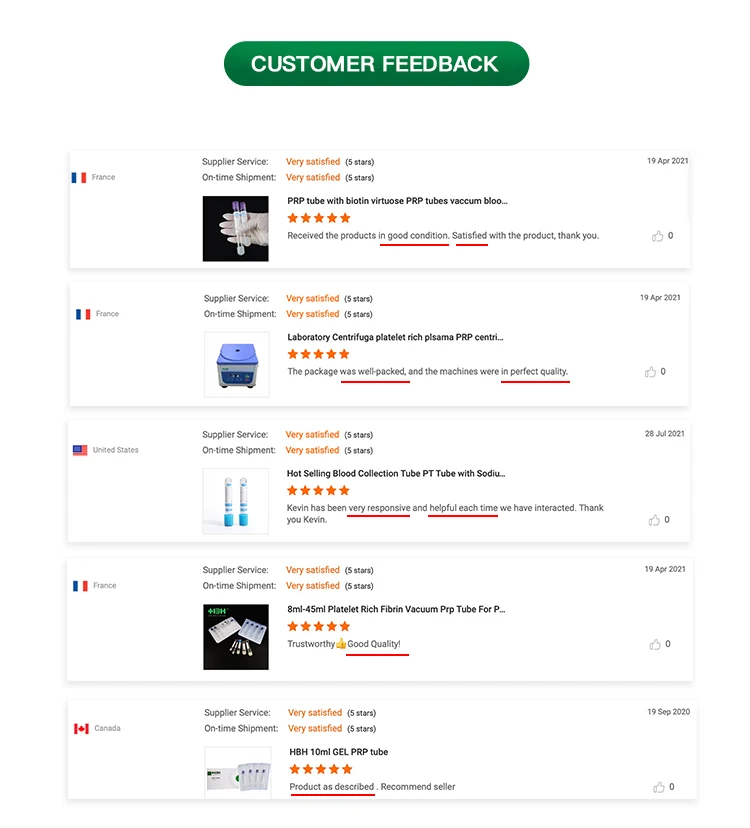Screen dimensions: 750x828
Task: Like the PRP tube with biotin review
Action: (x=658, y=236)
